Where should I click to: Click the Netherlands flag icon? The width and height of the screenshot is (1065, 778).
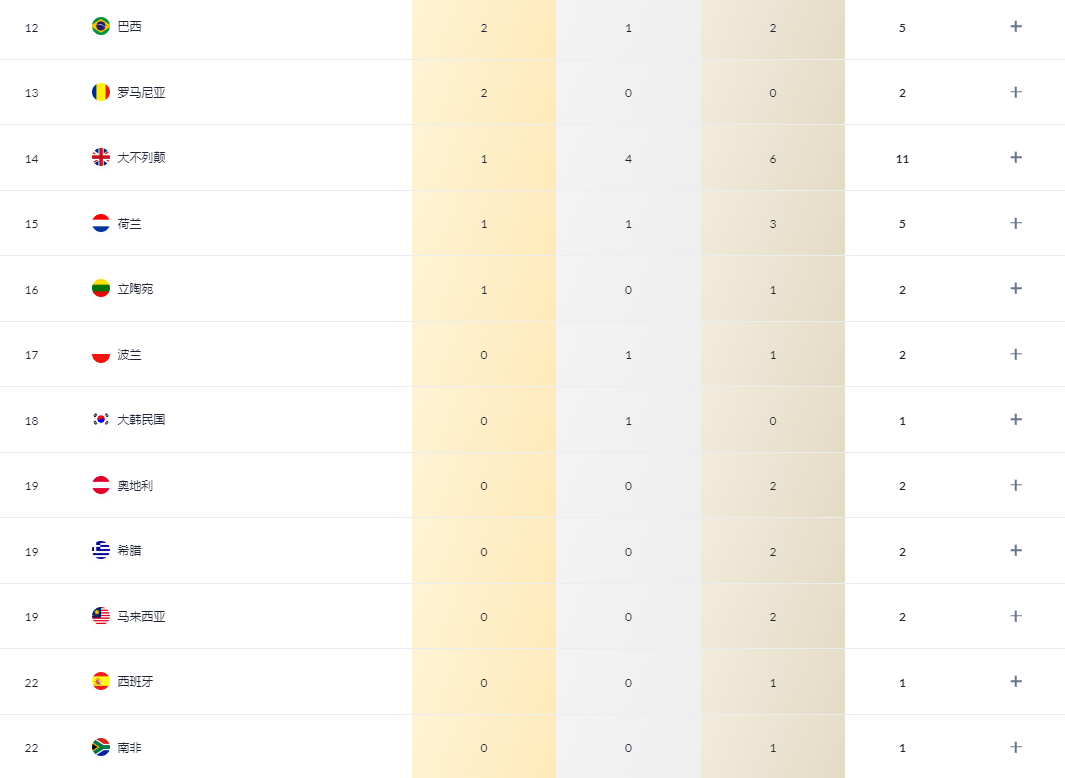click(x=101, y=223)
